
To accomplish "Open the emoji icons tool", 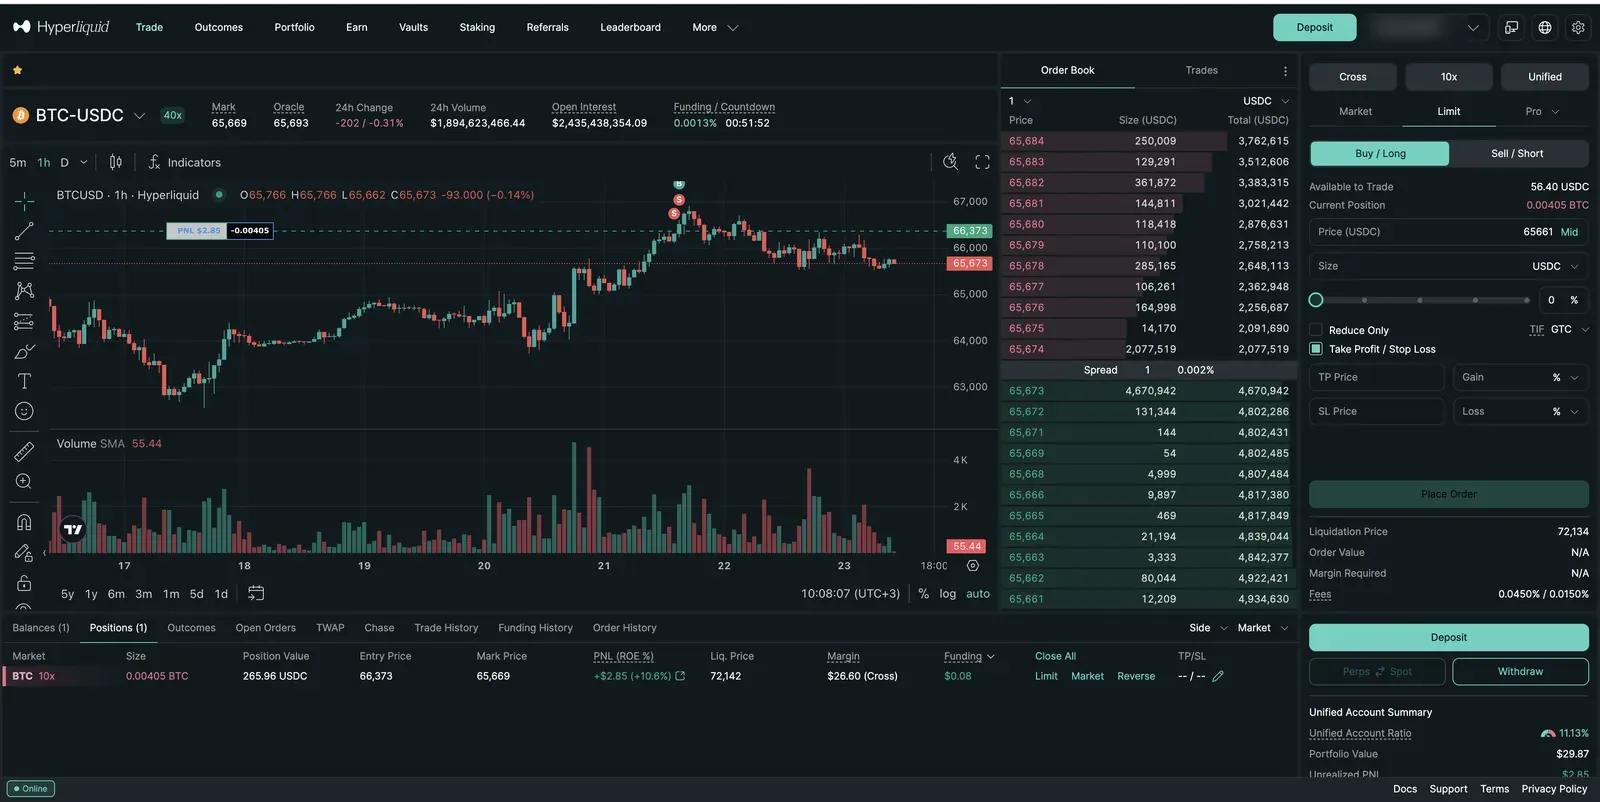I will (24, 411).
